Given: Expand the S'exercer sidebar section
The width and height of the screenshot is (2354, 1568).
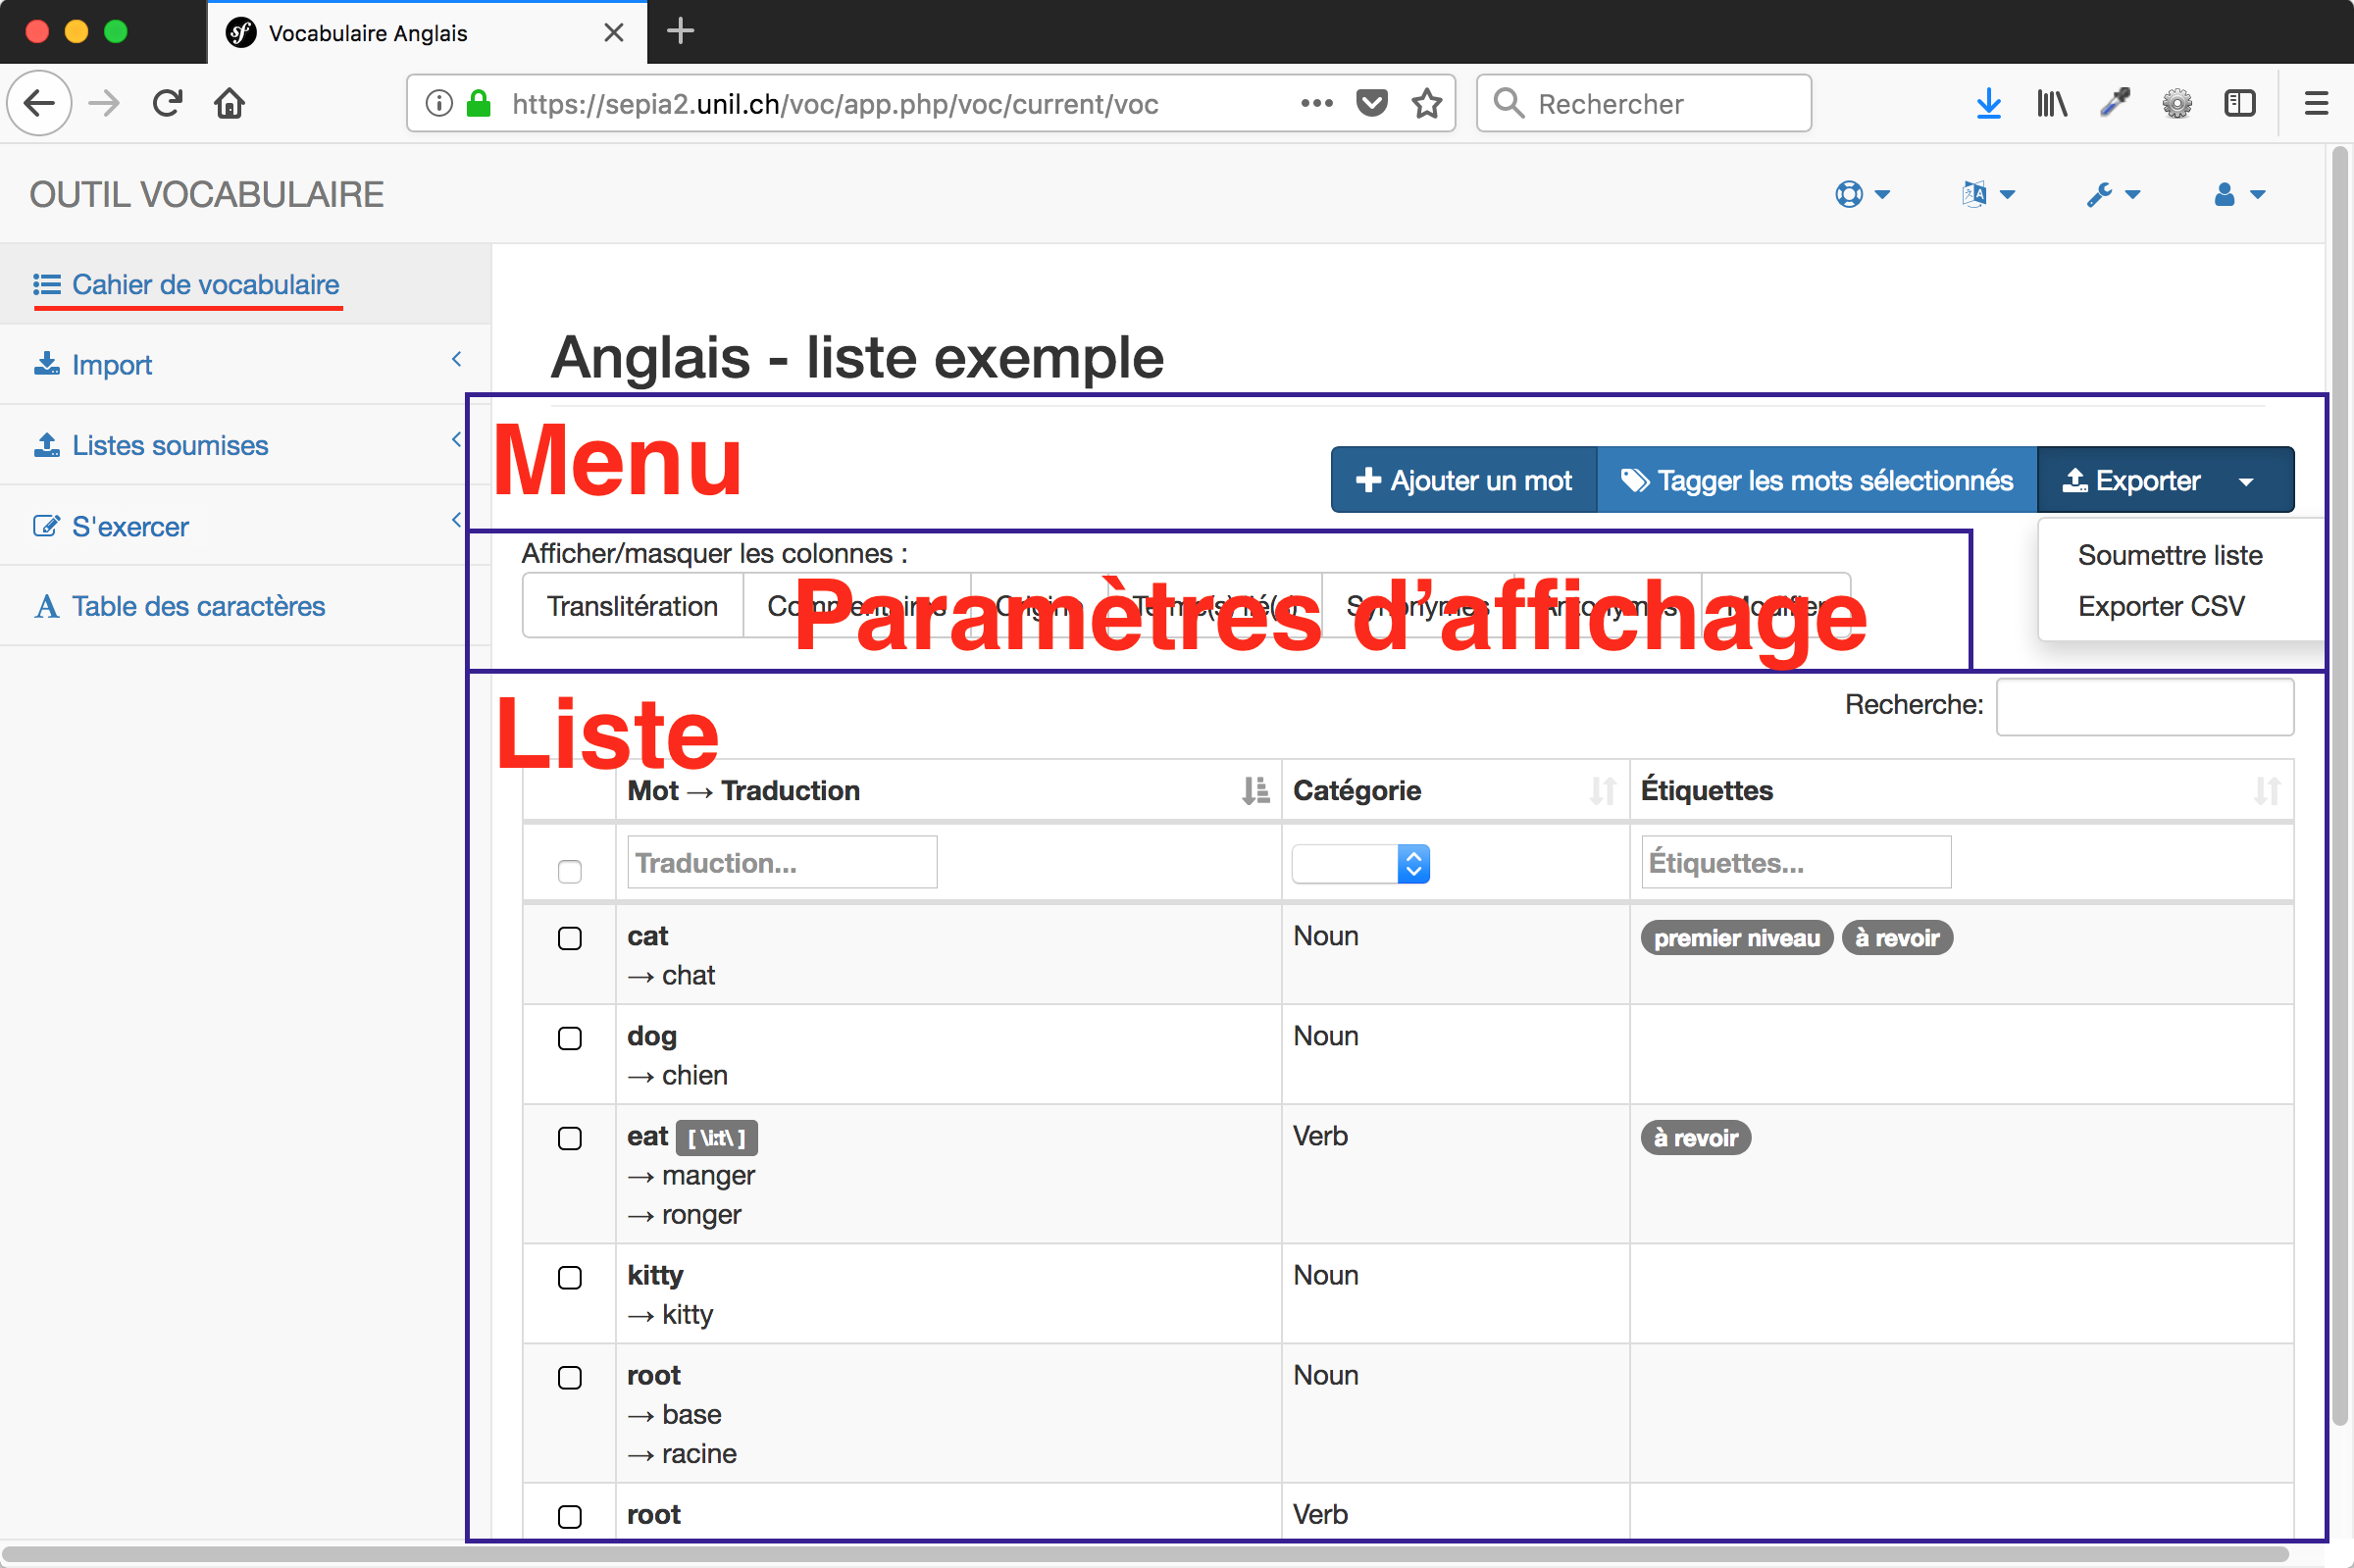Looking at the screenshot, I should (x=129, y=527).
